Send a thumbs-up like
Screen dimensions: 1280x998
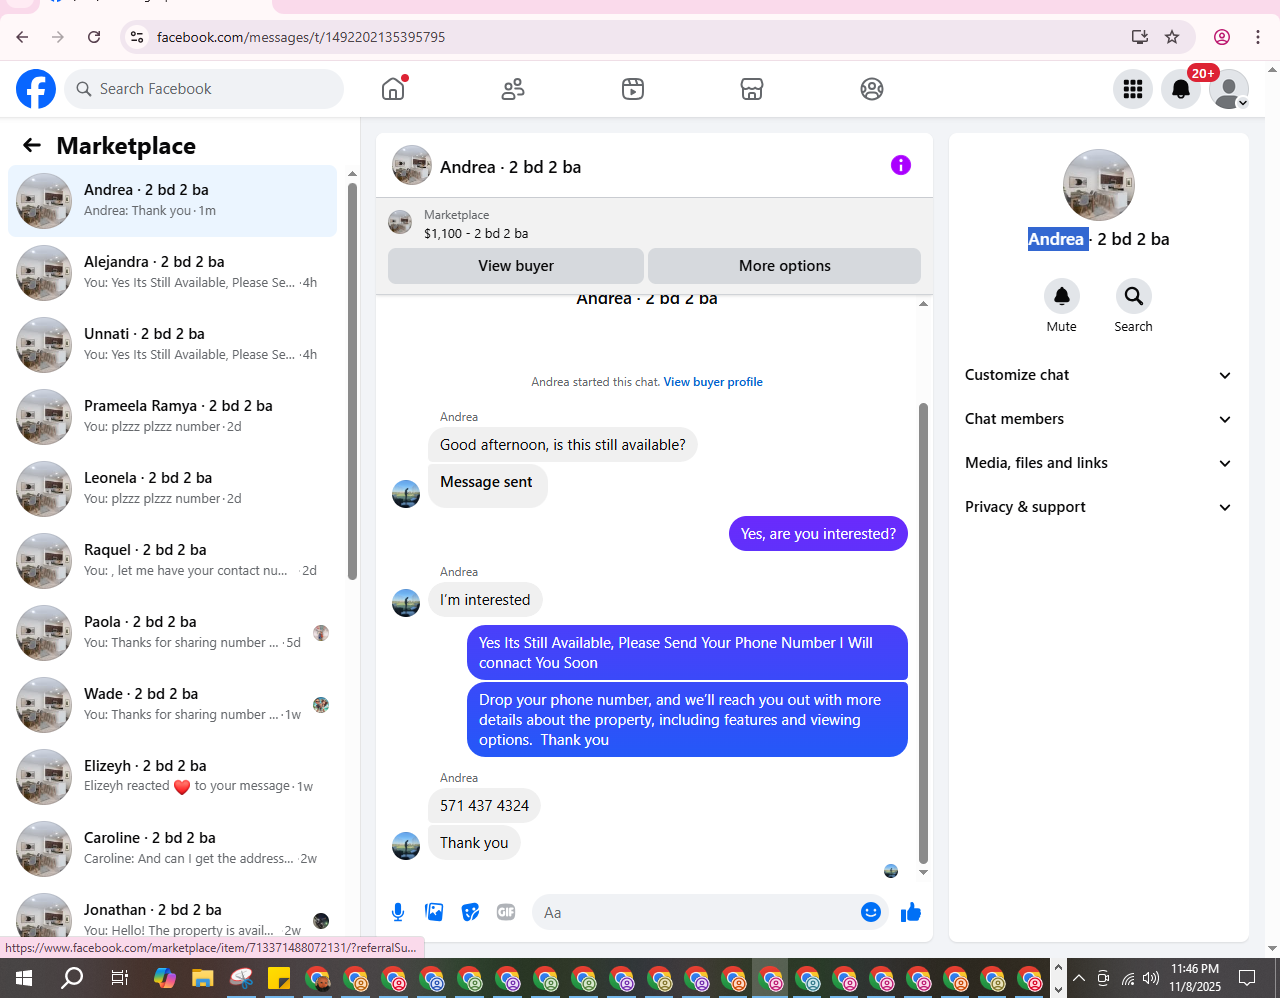point(911,912)
